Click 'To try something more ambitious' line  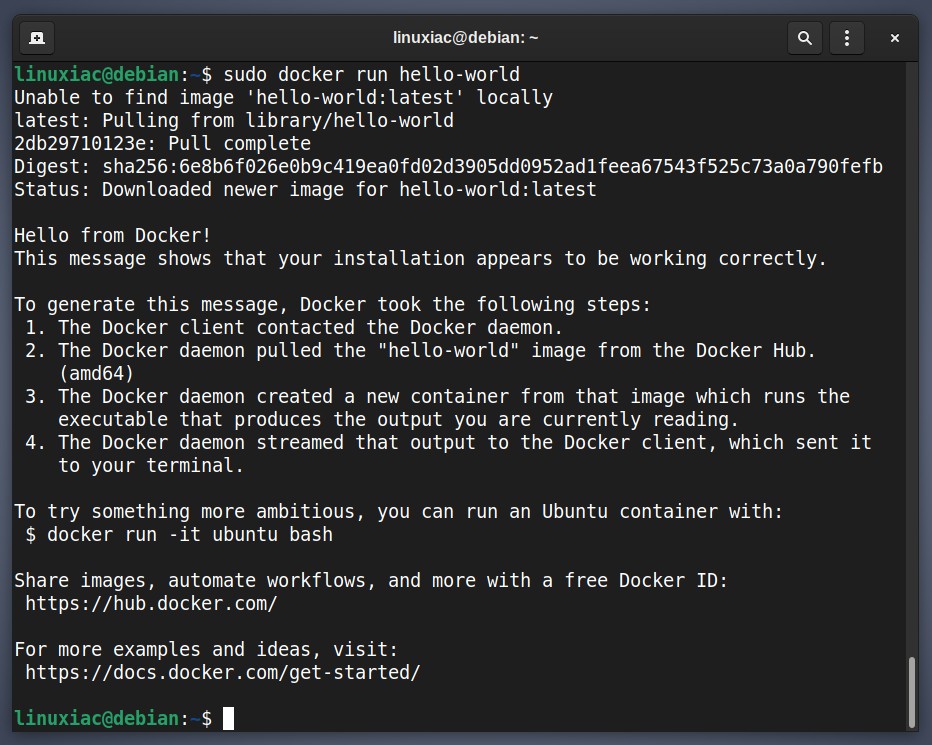click(x=398, y=511)
